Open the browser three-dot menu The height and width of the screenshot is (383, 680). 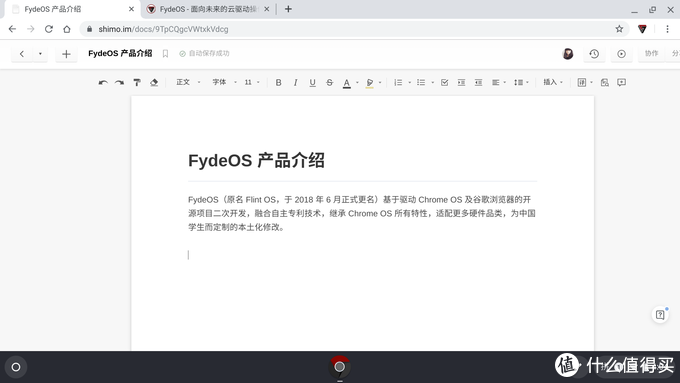pos(667,29)
